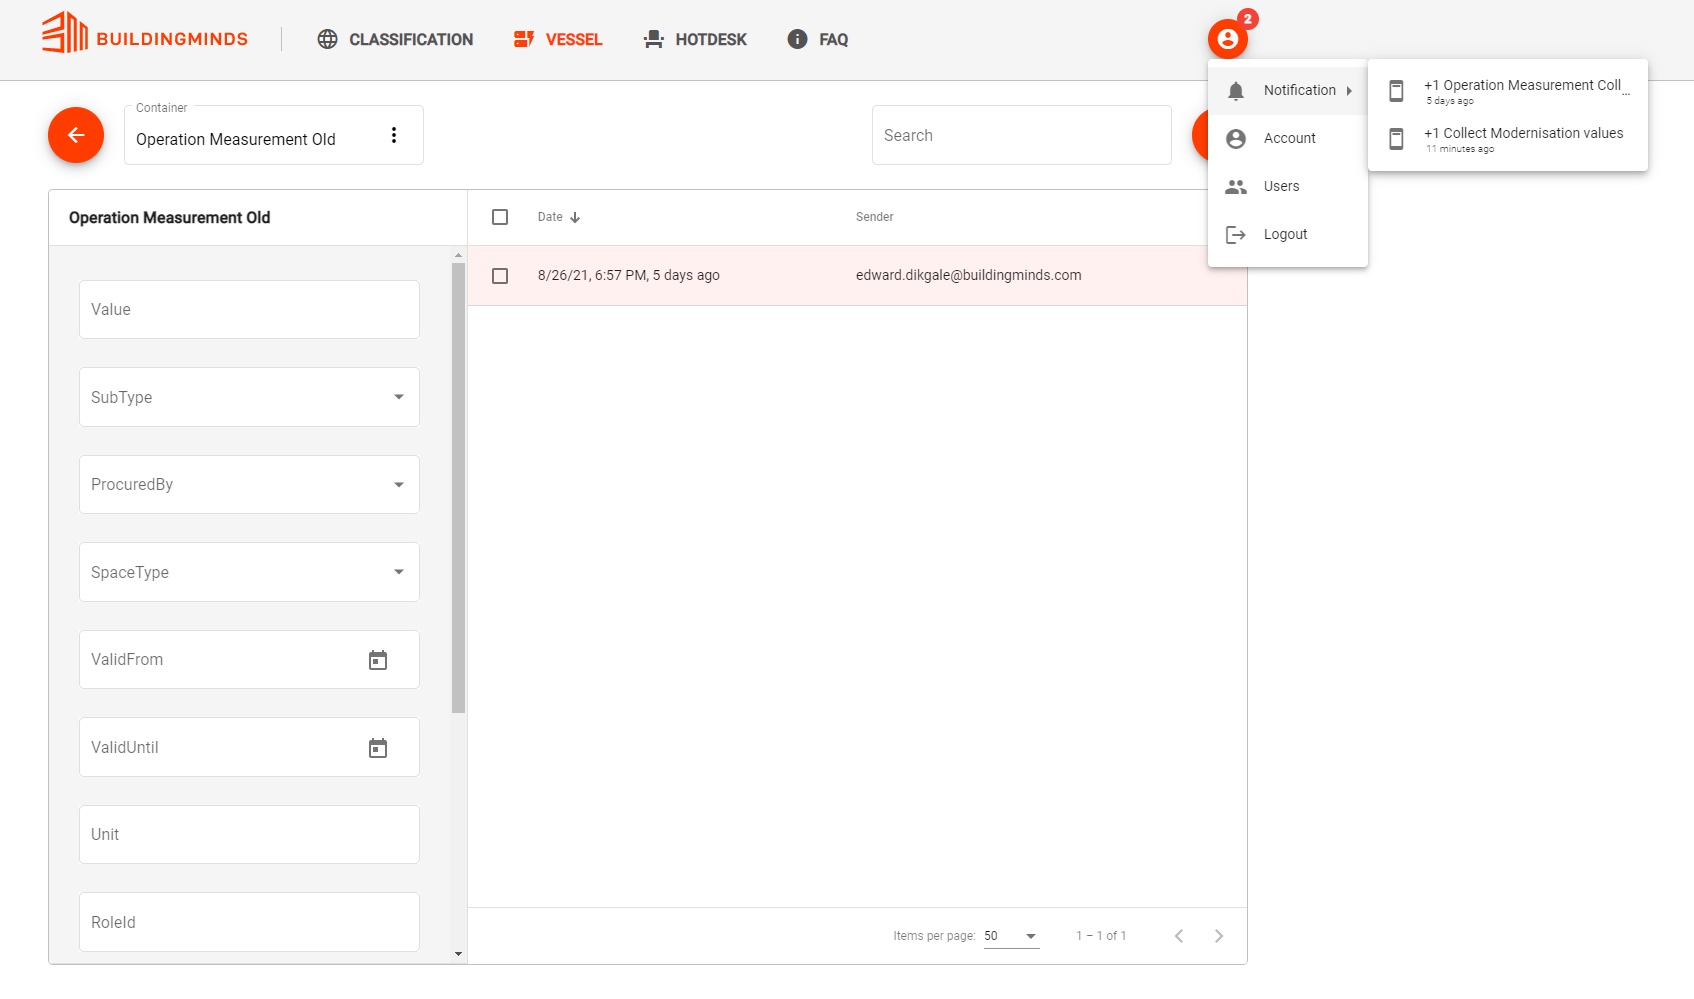Select Logout from user menu

tap(1288, 235)
